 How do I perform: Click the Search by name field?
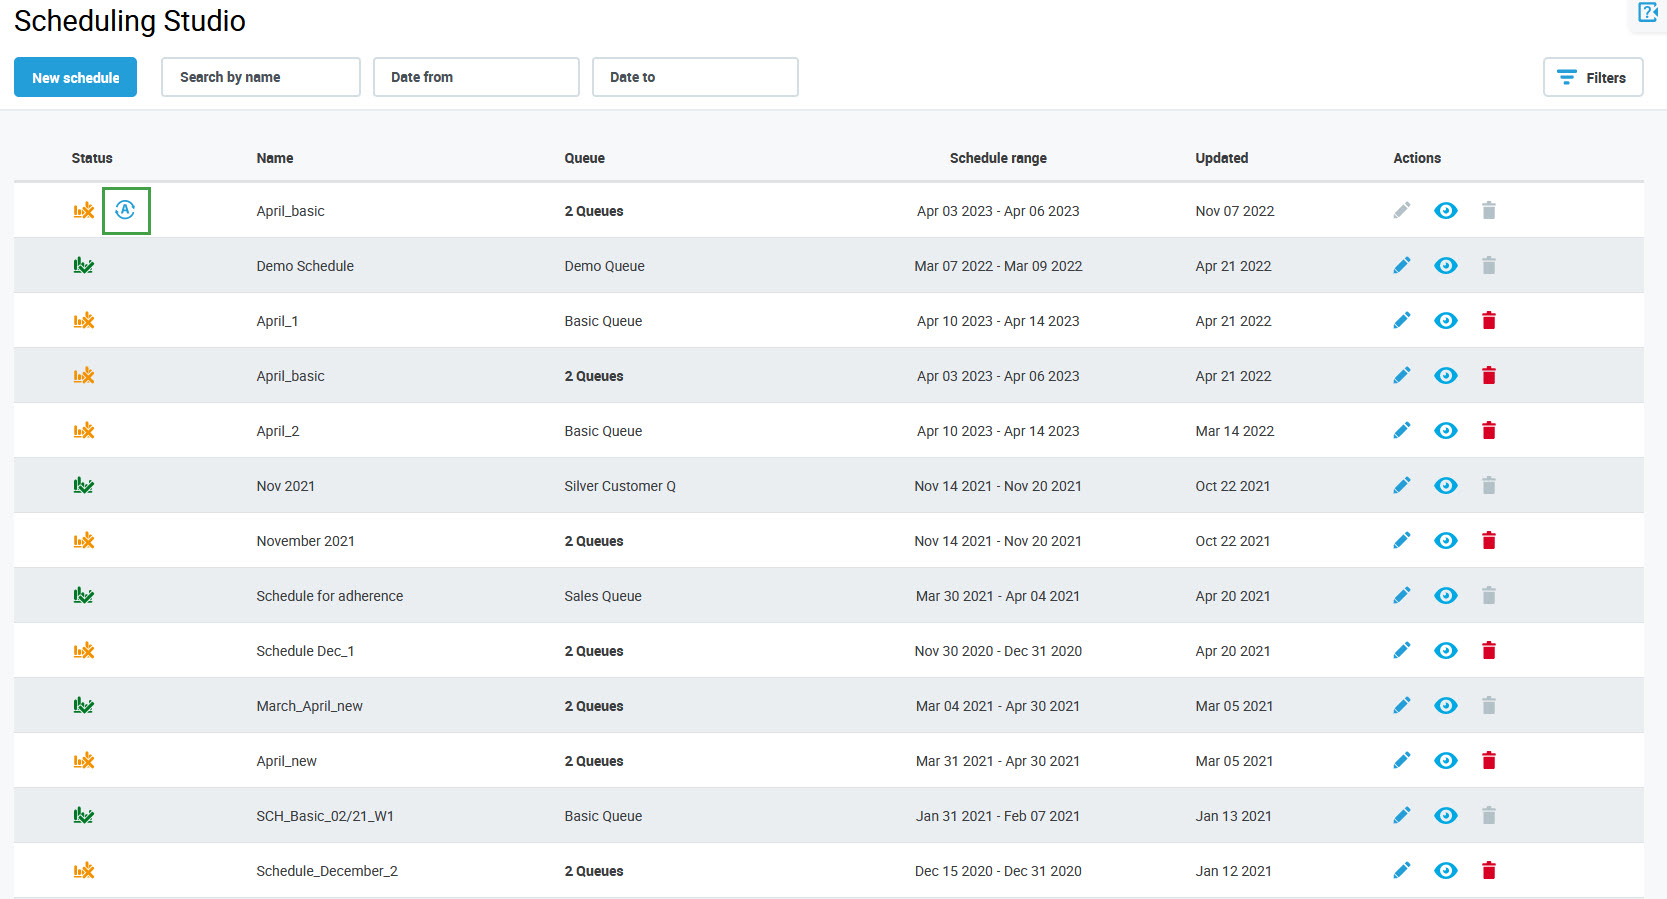pyautogui.click(x=260, y=77)
